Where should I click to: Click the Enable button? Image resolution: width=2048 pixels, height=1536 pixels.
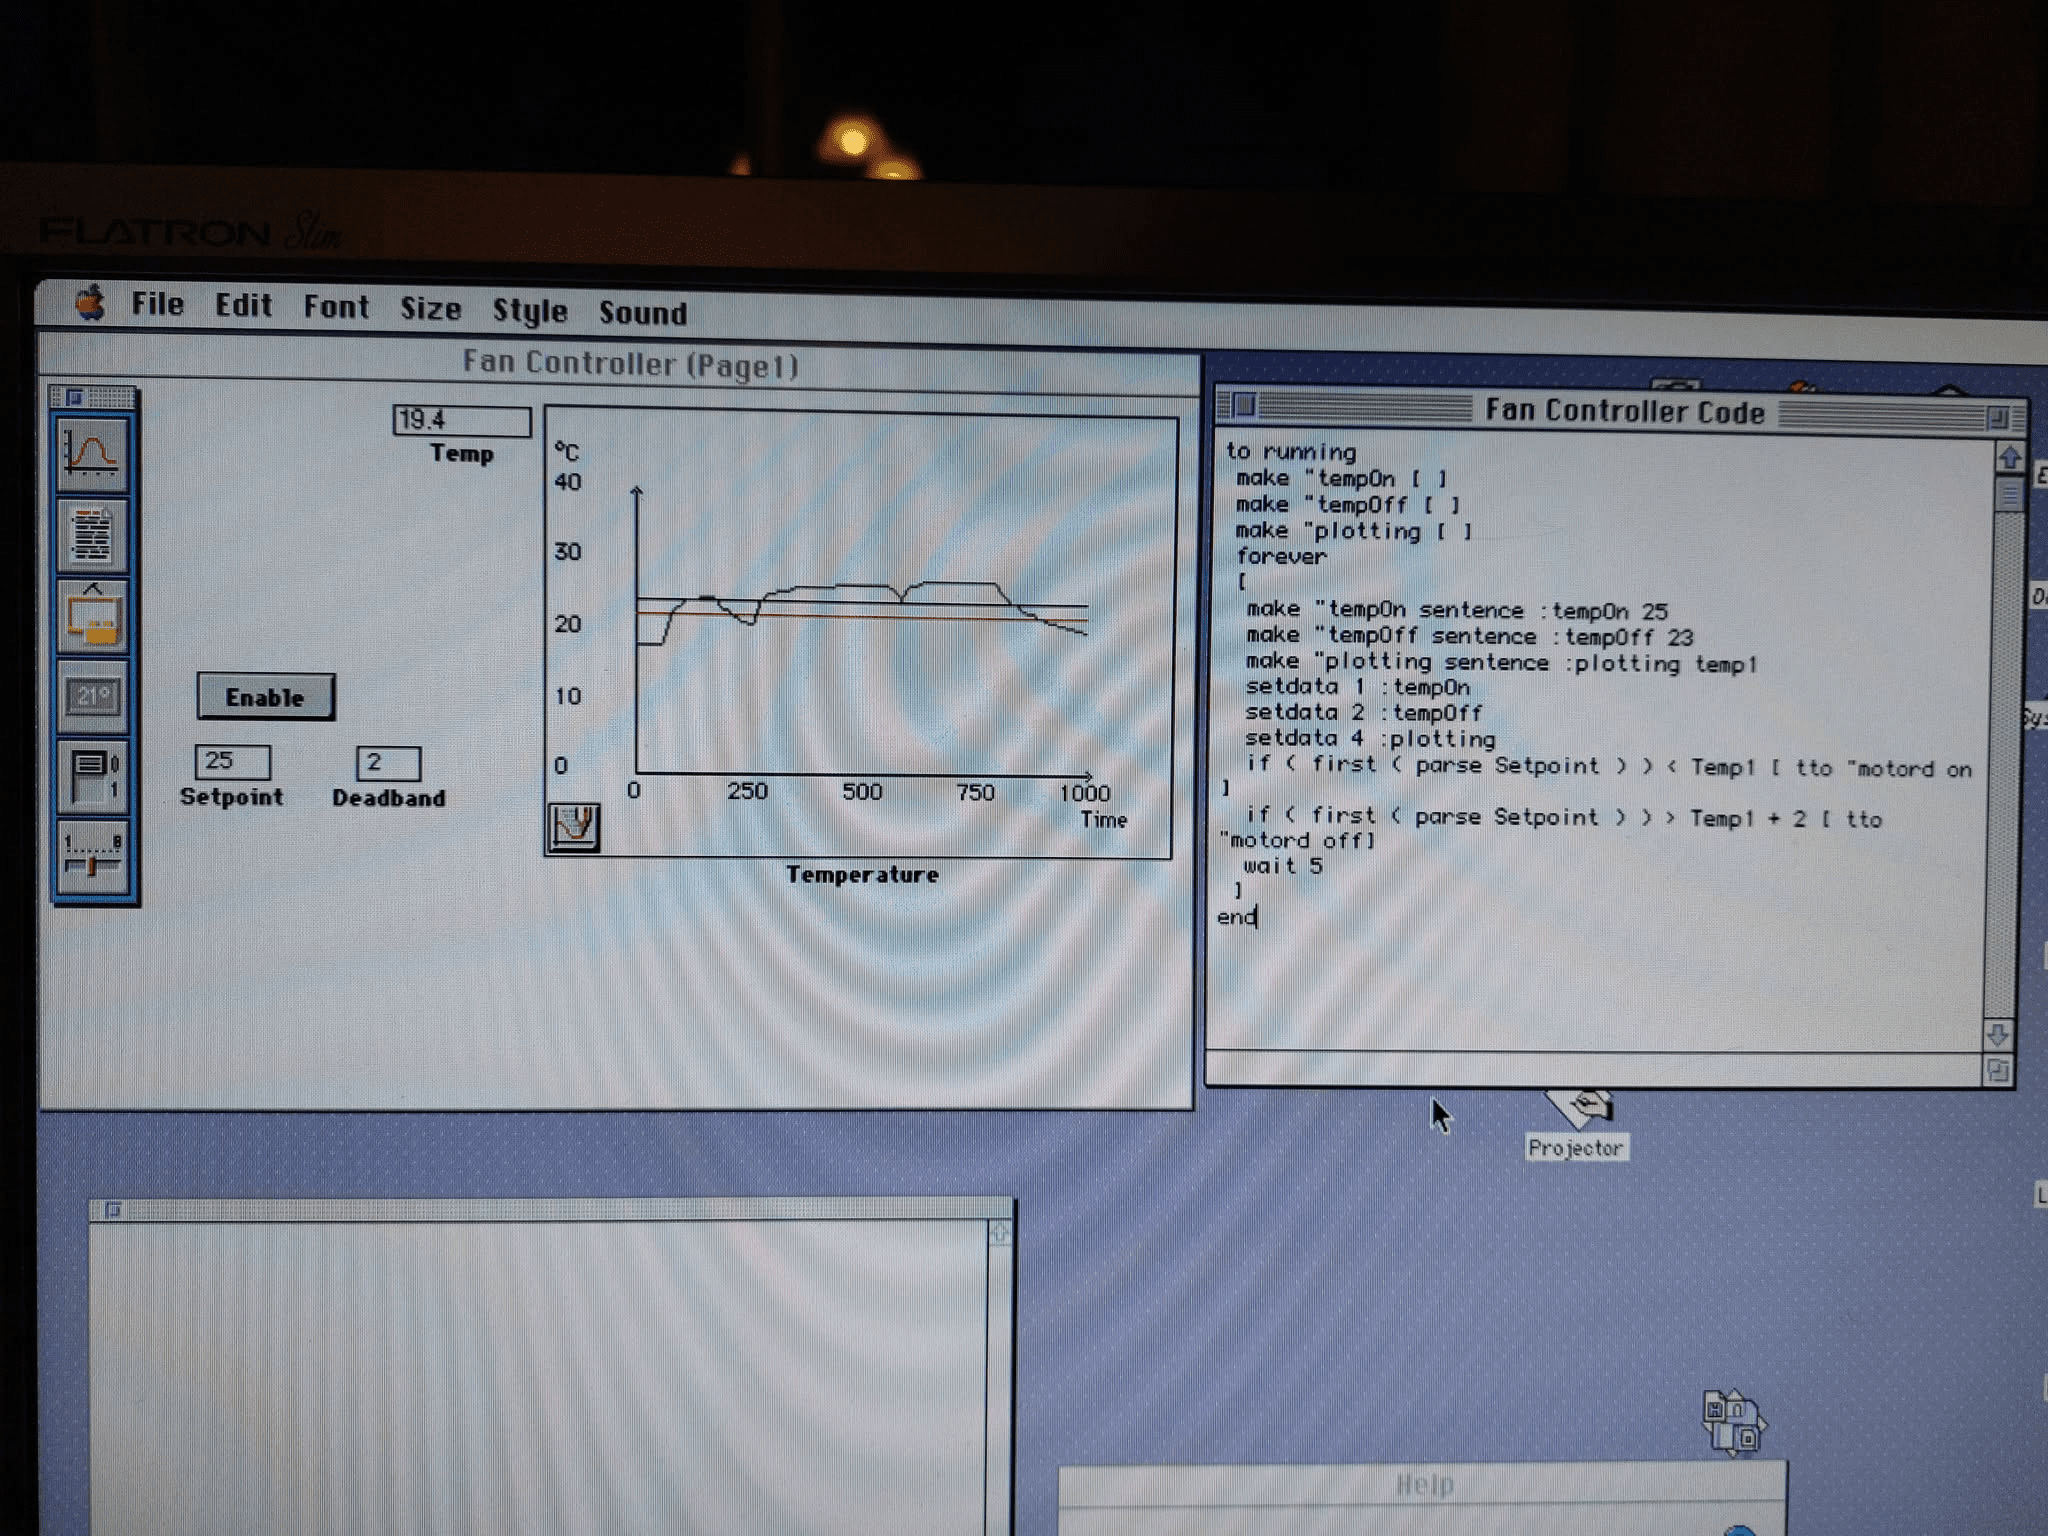tap(265, 697)
